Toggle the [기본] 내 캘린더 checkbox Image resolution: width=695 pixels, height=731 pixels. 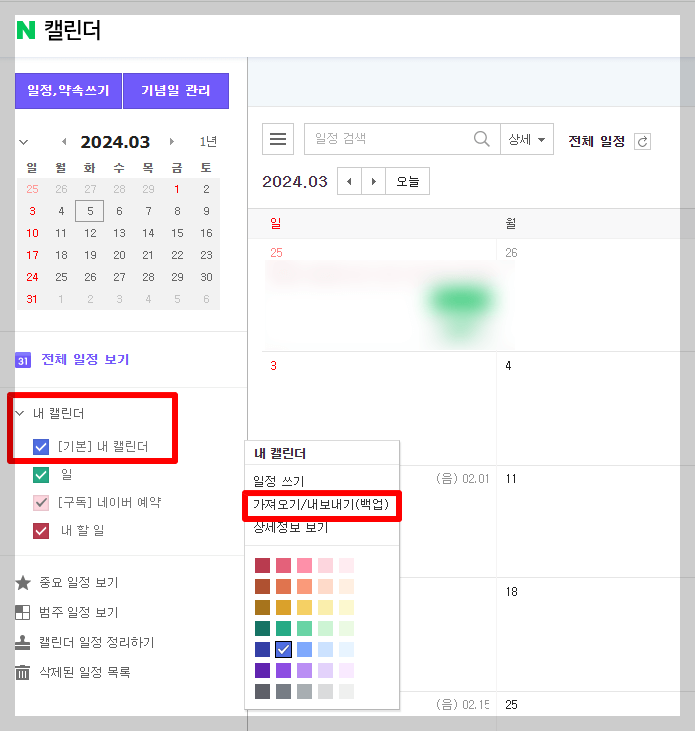click(41, 447)
